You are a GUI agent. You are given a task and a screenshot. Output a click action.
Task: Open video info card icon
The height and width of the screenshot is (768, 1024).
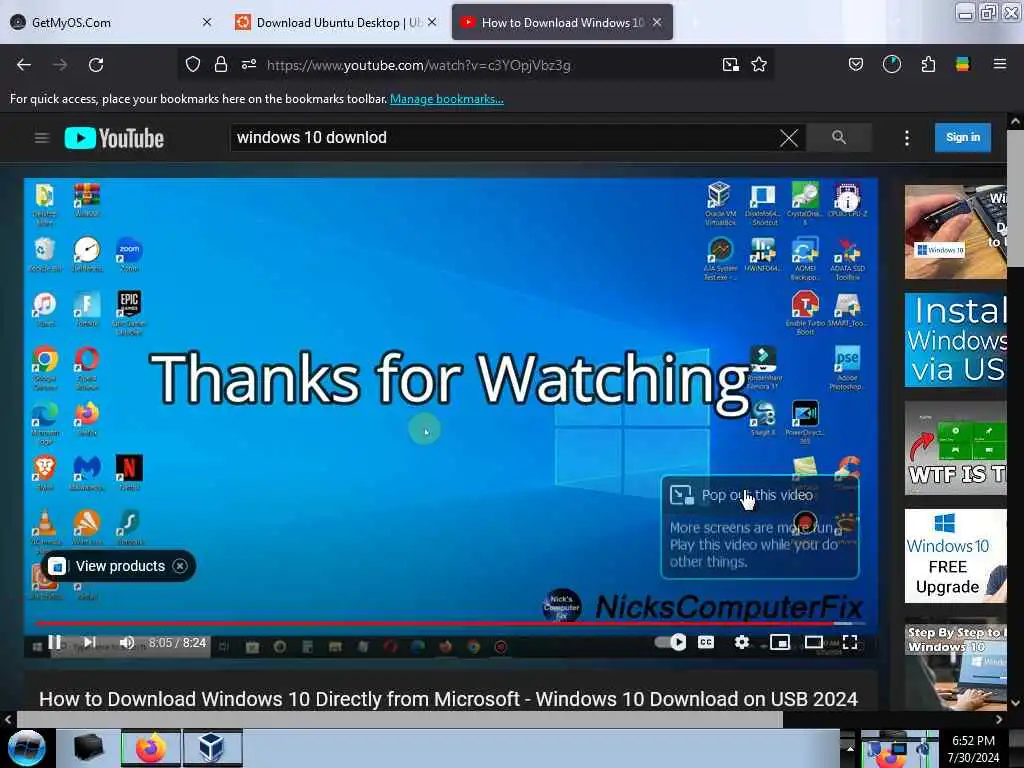pyautogui.click(x=847, y=202)
